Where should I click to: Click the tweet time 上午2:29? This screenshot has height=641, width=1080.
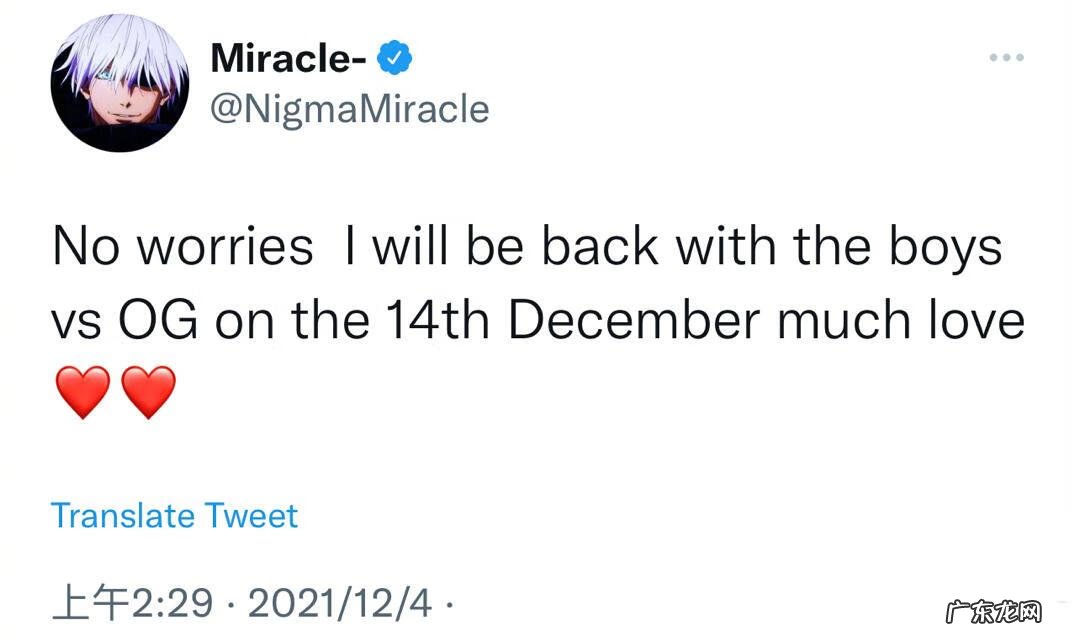(132, 604)
